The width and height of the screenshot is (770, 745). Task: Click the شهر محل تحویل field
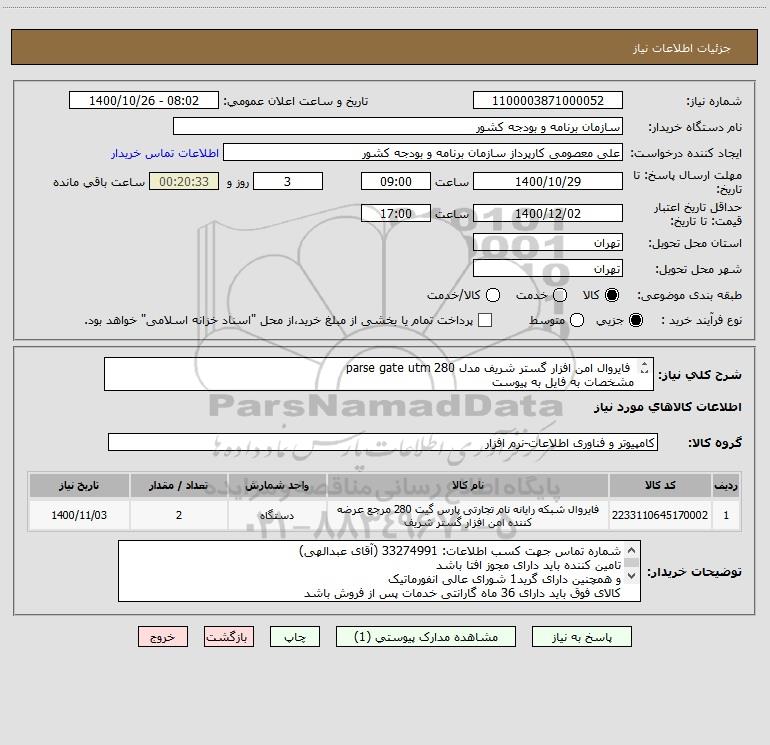click(548, 268)
